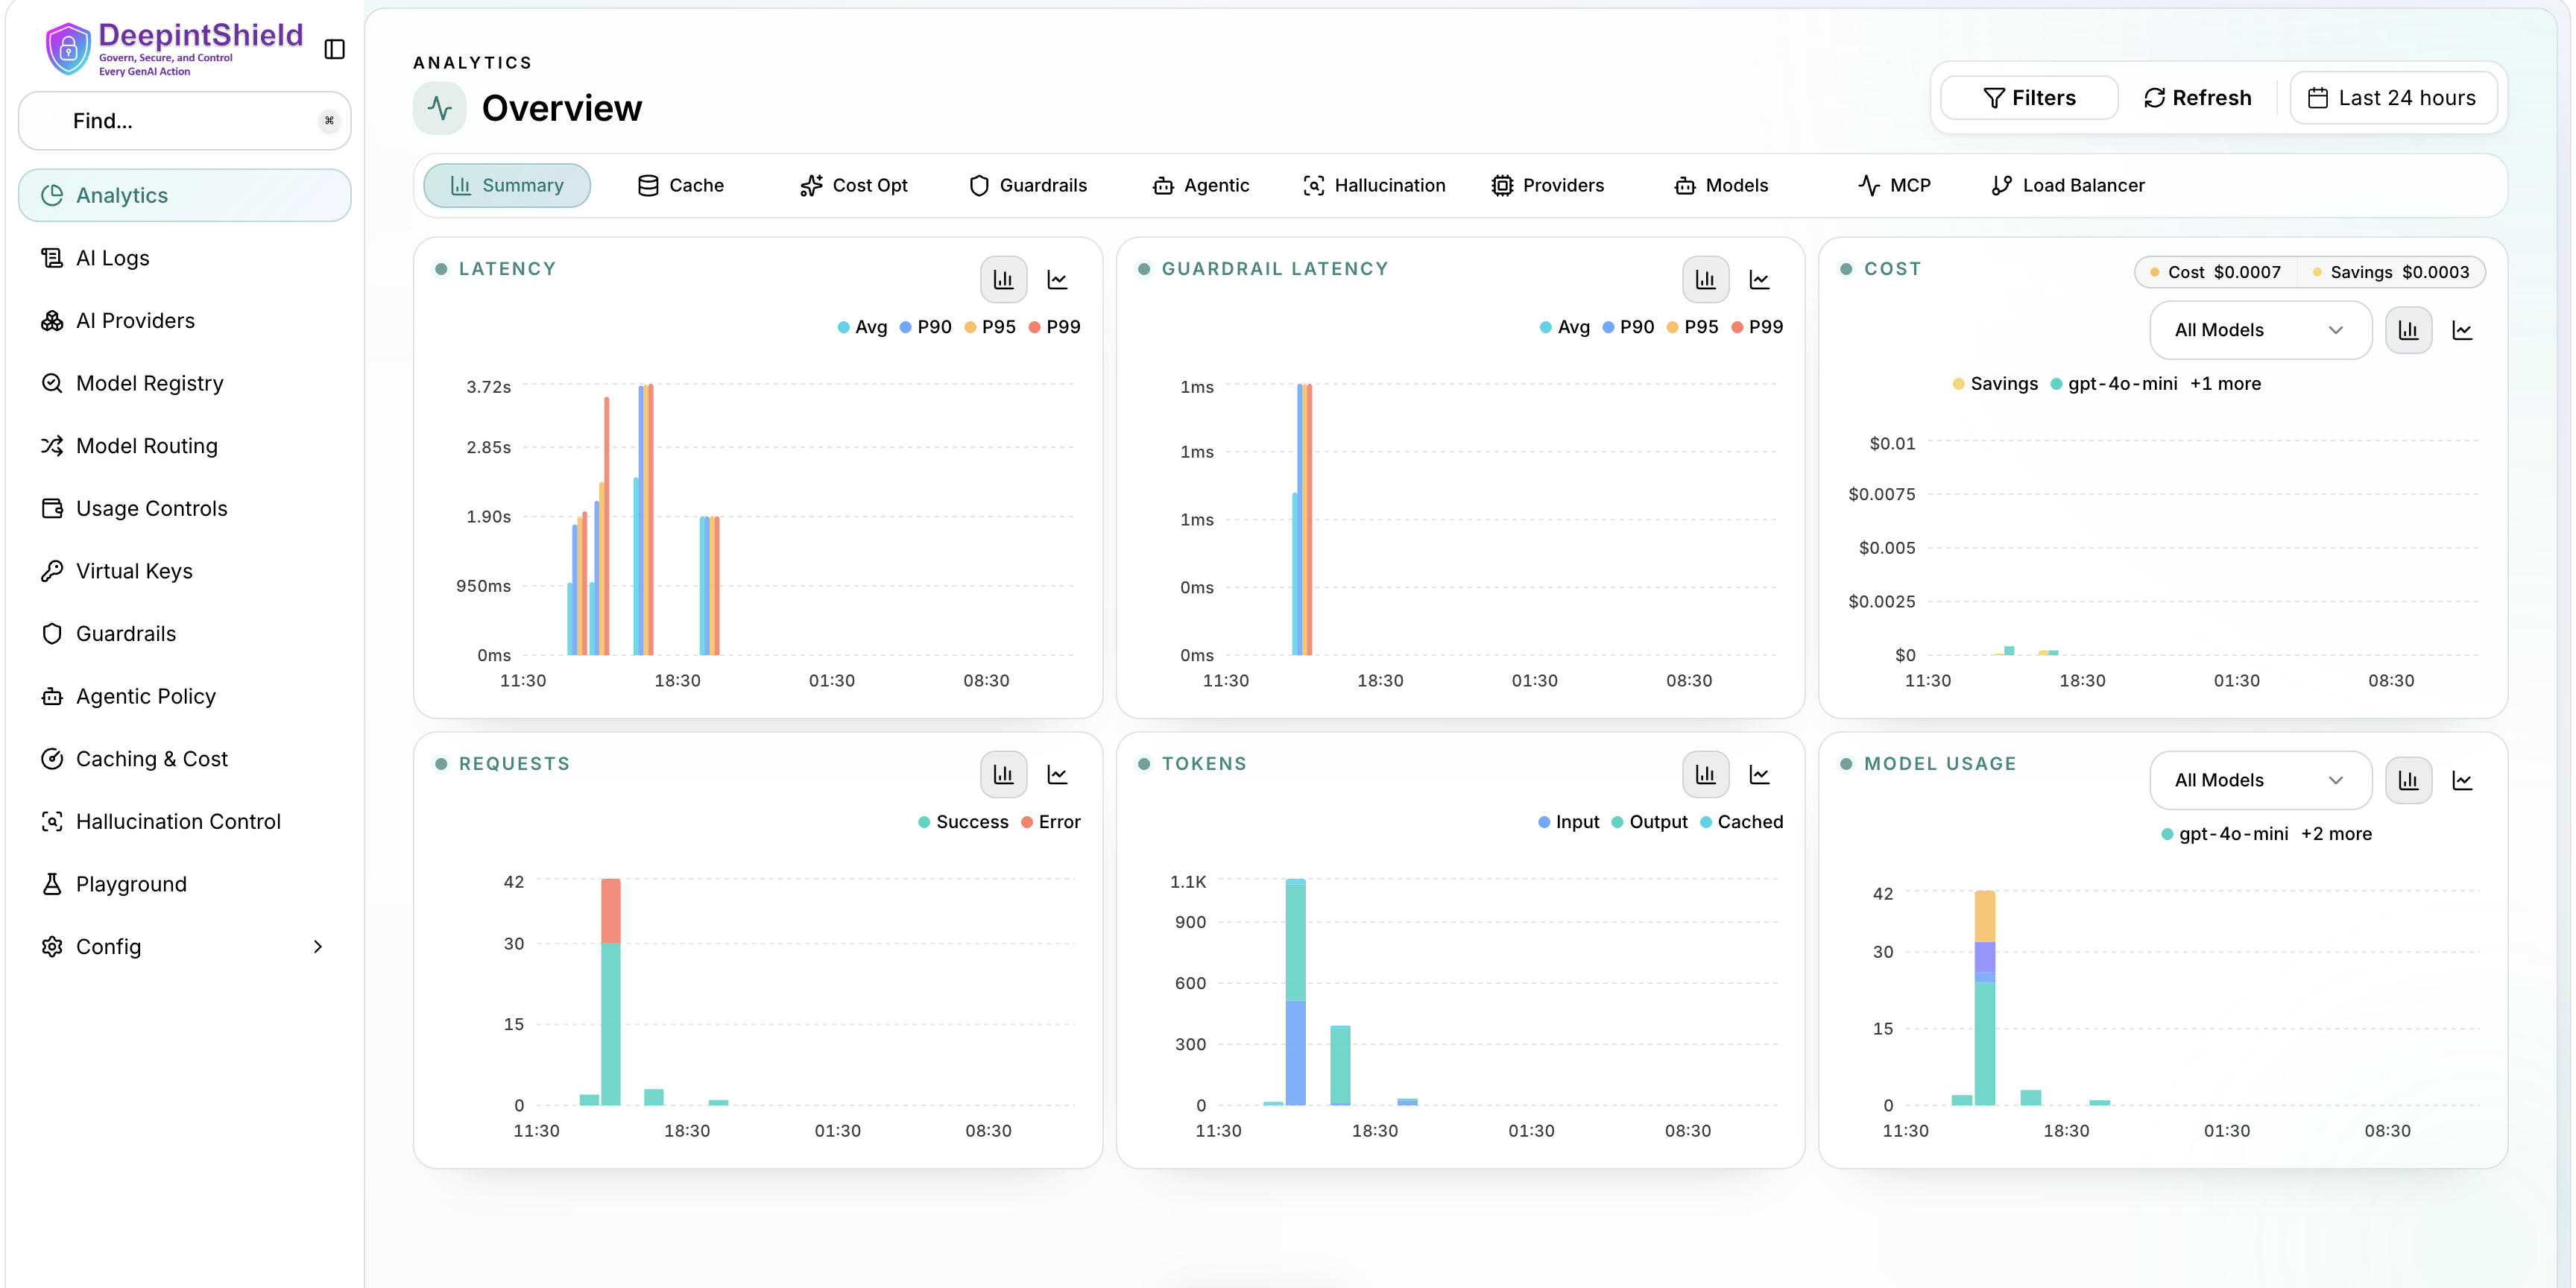Open AI Logs in sidebar

pos(185,258)
